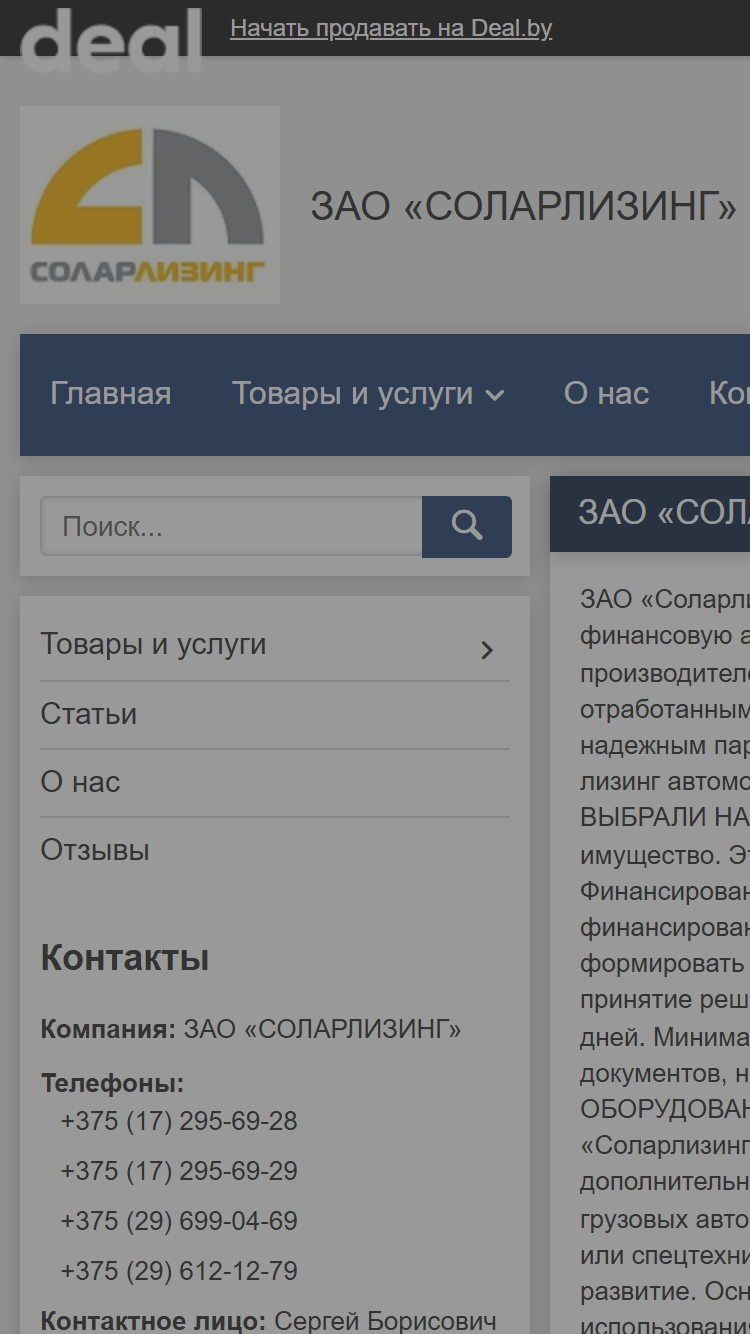This screenshot has width=750, height=1334.
Task: Click the ЗАО «СОЛАРЛИЗИНГ» header title
Action: [523, 206]
